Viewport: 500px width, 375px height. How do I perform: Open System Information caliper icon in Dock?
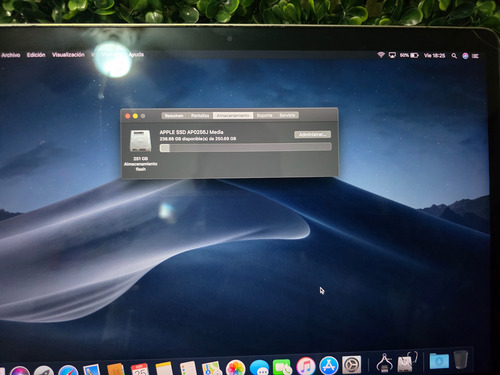coord(384,363)
